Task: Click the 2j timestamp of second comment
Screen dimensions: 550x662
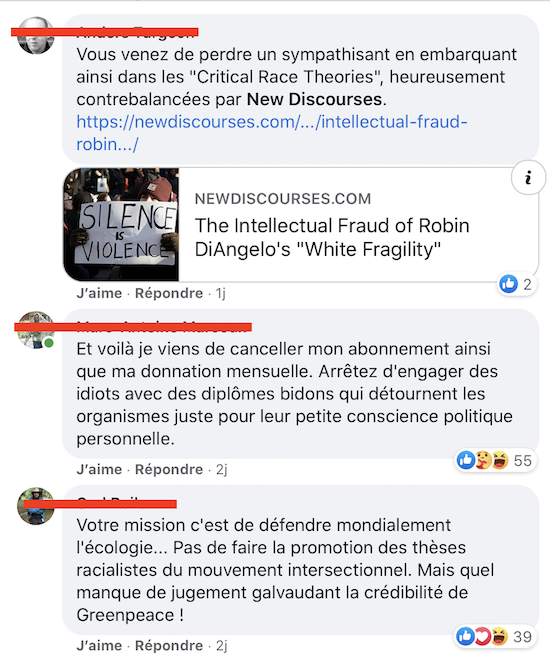Action: point(222,469)
